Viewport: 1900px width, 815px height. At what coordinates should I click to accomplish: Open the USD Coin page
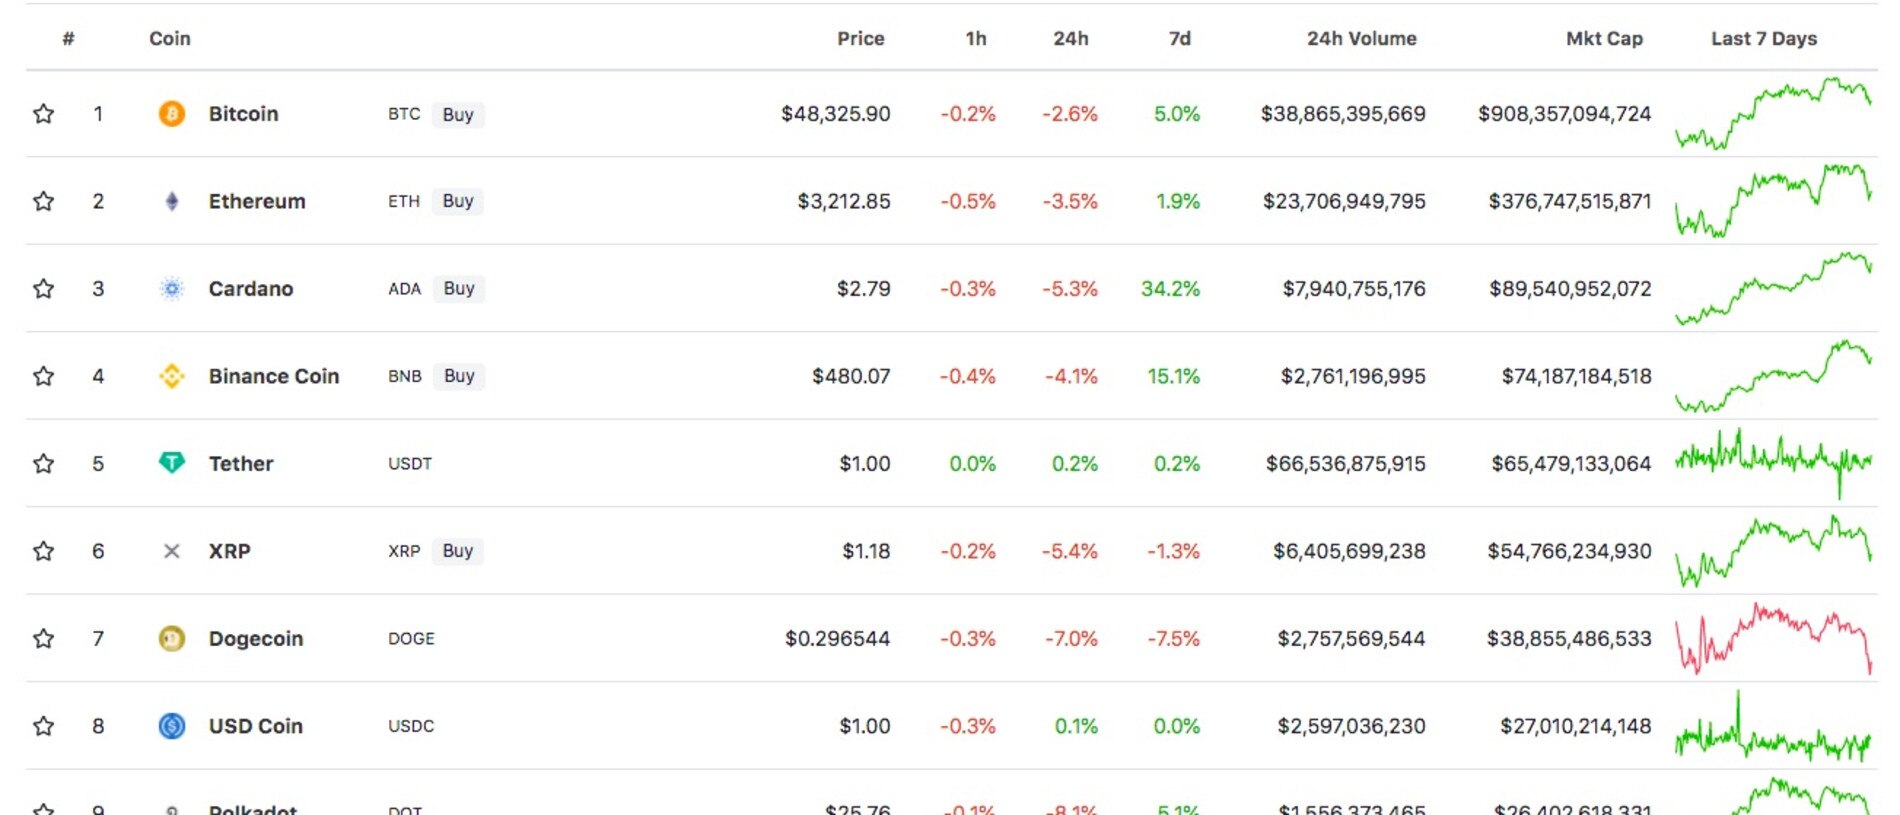coord(256,726)
